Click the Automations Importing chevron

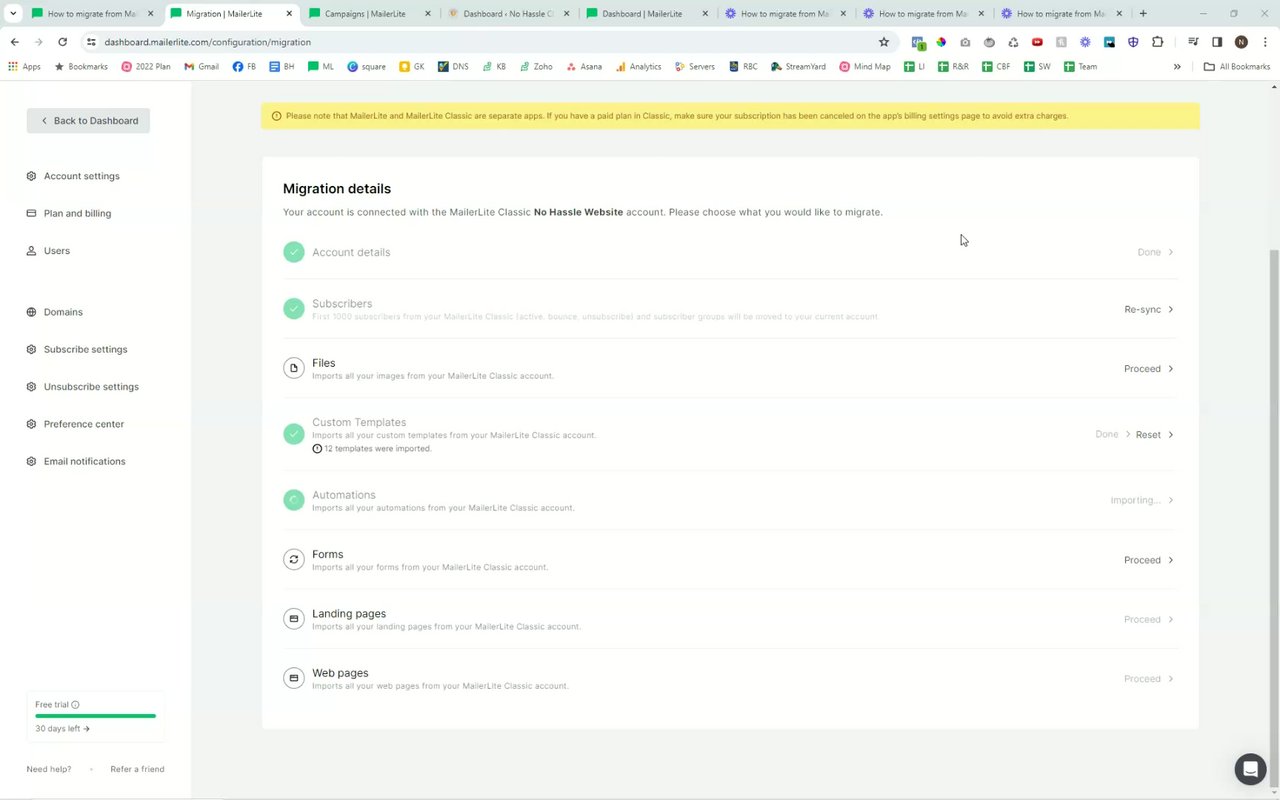click(1171, 500)
